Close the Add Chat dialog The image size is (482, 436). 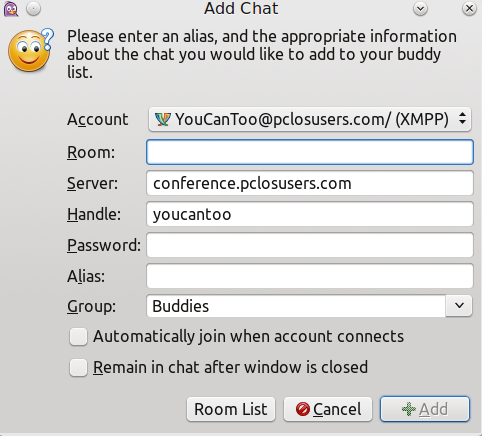tap(469, 9)
